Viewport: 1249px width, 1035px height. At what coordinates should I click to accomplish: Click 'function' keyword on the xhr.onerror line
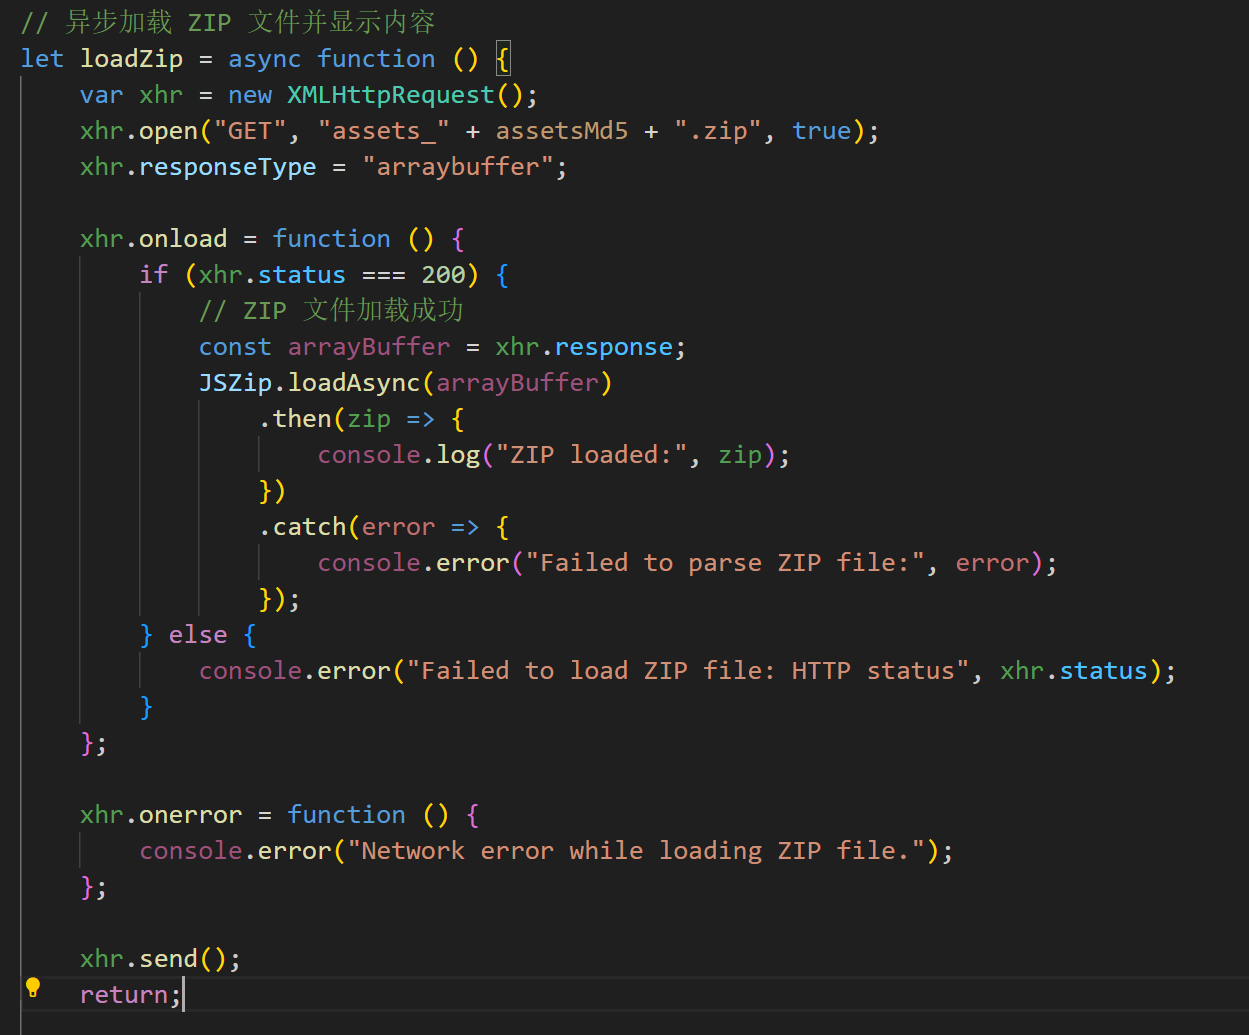click(346, 815)
